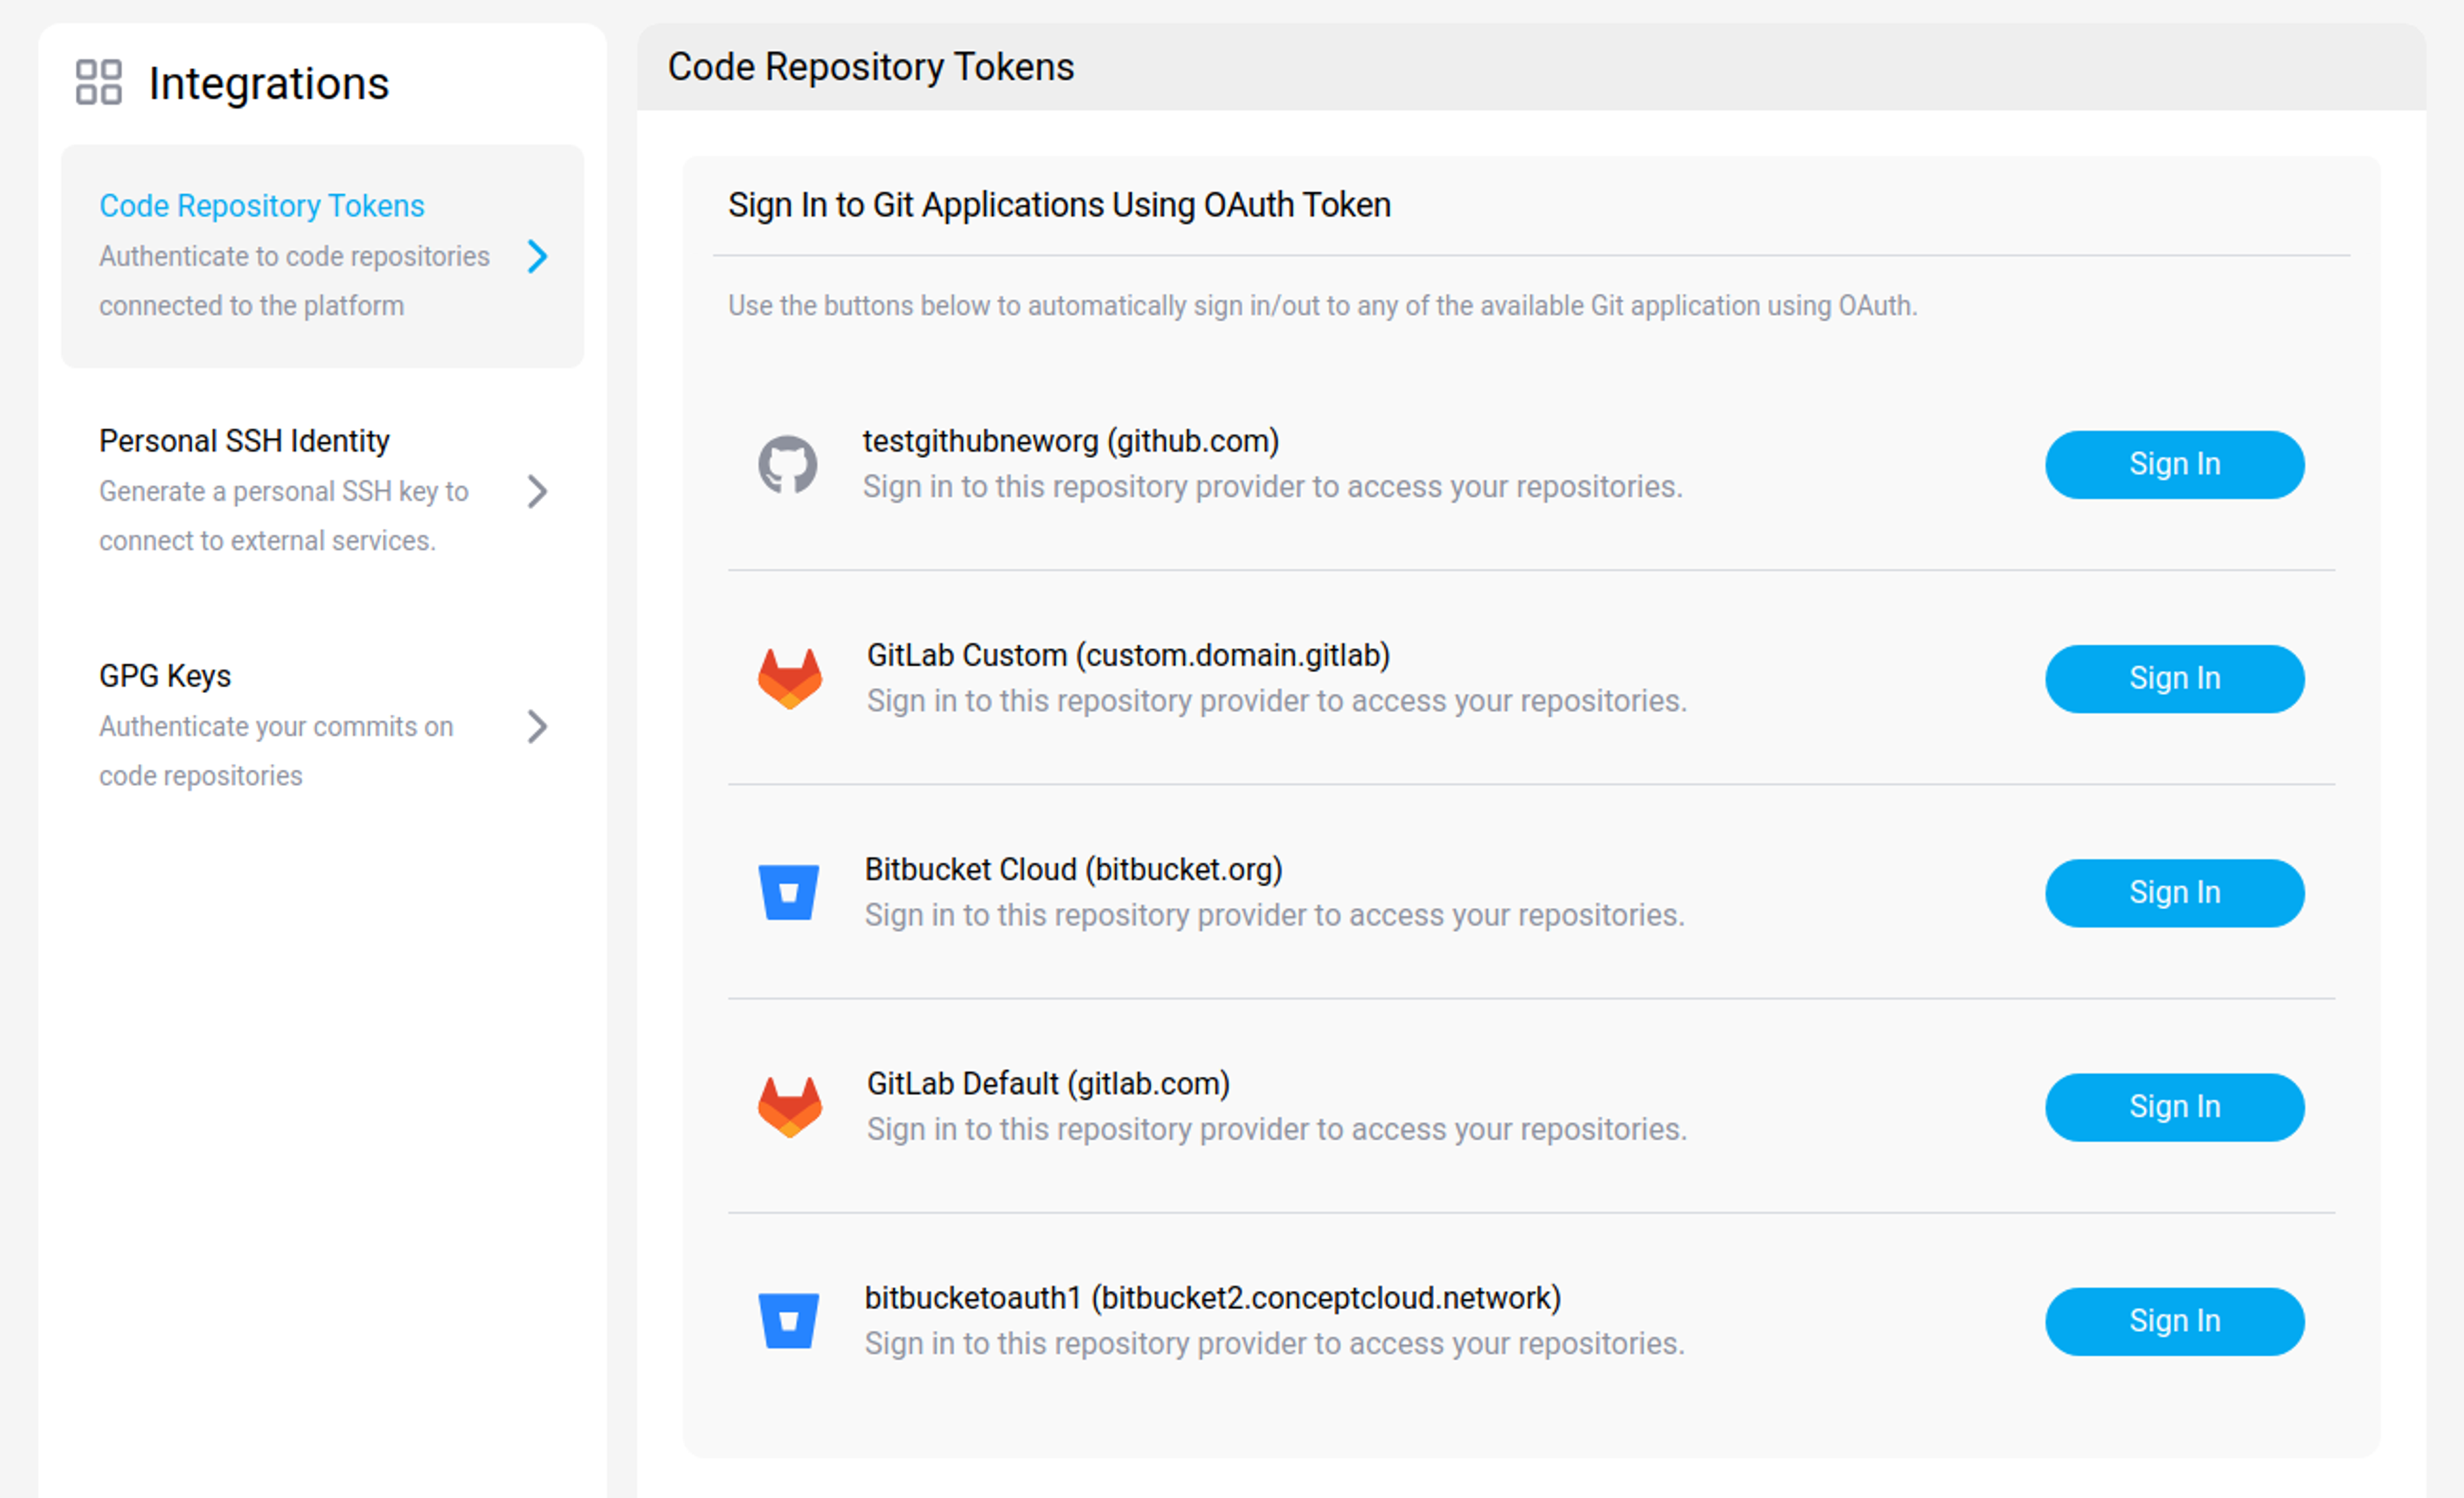This screenshot has height=1498, width=2464.
Task: Click the bitbucketoauth1 bucket icon
Action: 790,1320
